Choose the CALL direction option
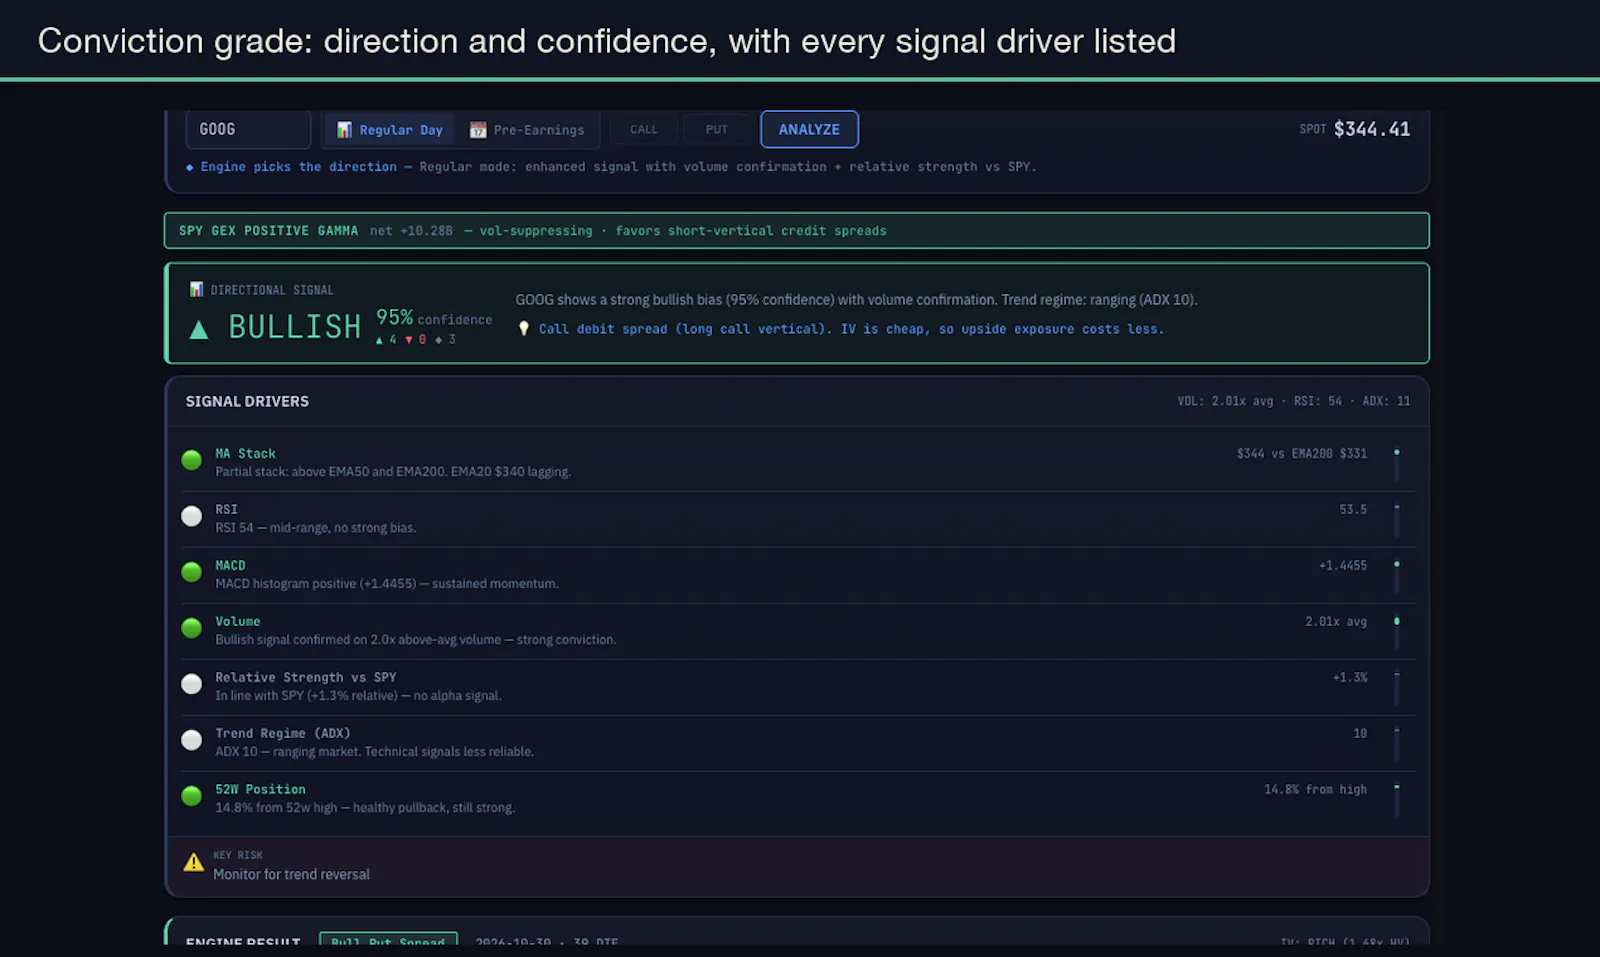Viewport: 1600px width, 957px height. [x=644, y=130]
